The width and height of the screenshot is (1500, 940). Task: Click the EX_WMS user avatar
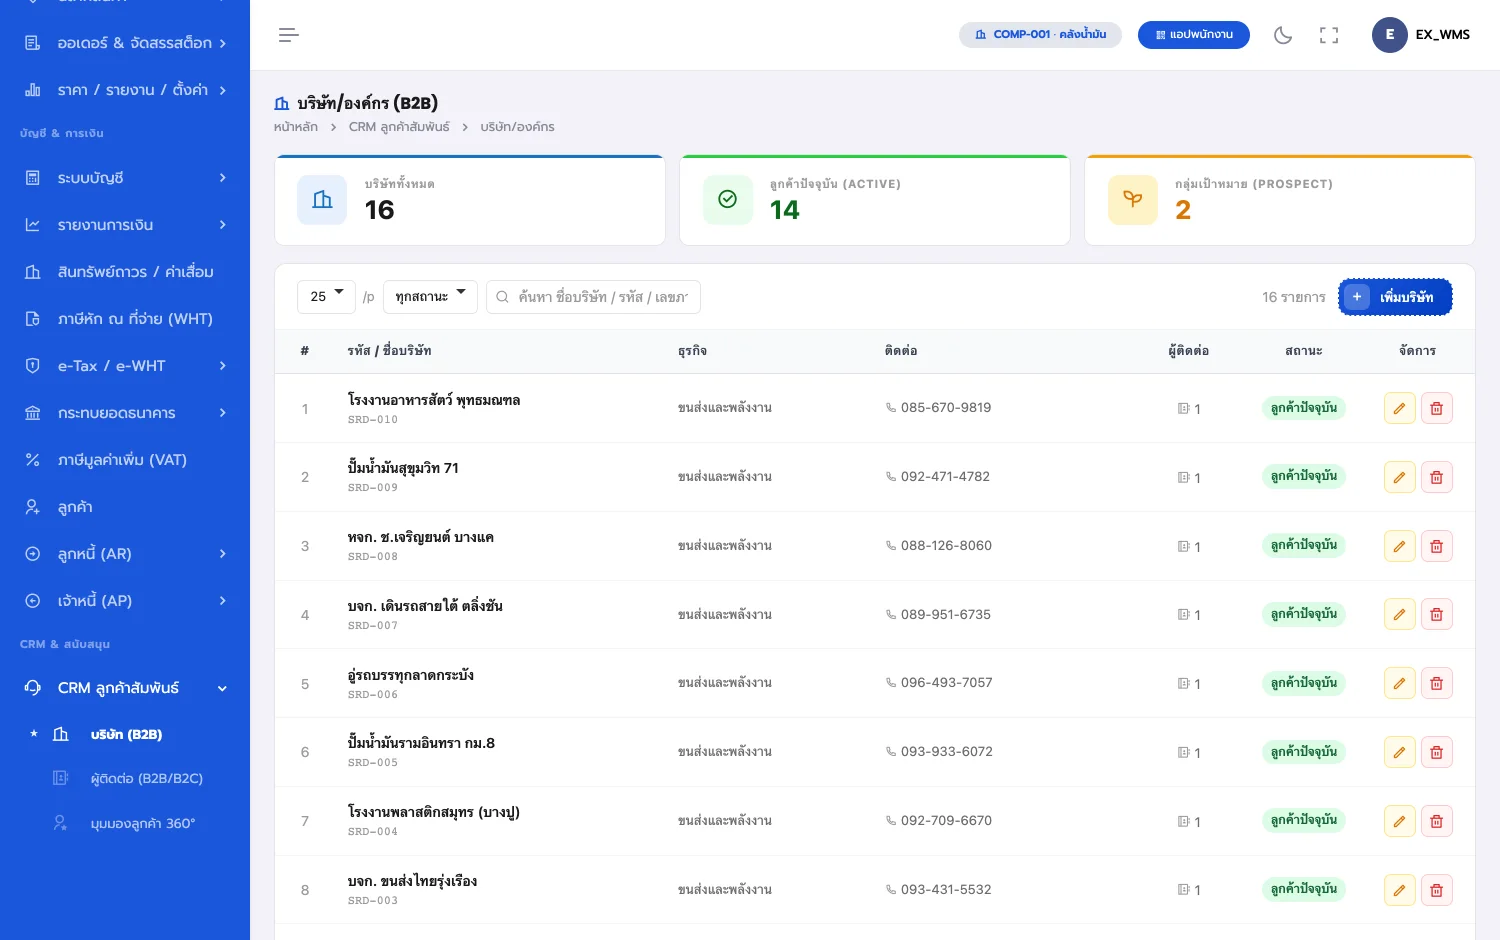point(1389,35)
